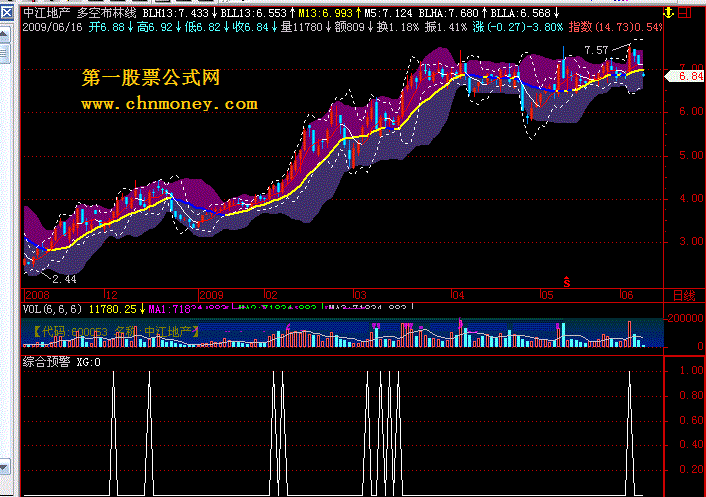
Task: Click the 03 month label on time axis
Action: click(360, 295)
